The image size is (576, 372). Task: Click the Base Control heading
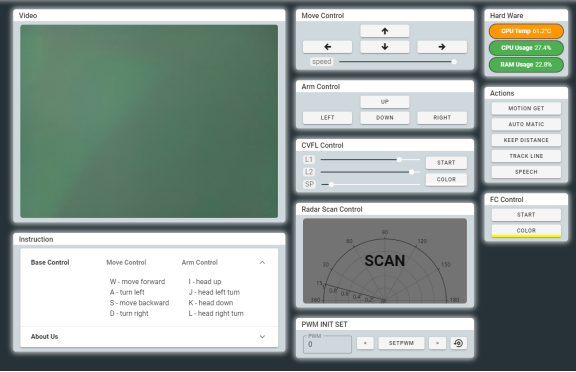[x=50, y=263]
